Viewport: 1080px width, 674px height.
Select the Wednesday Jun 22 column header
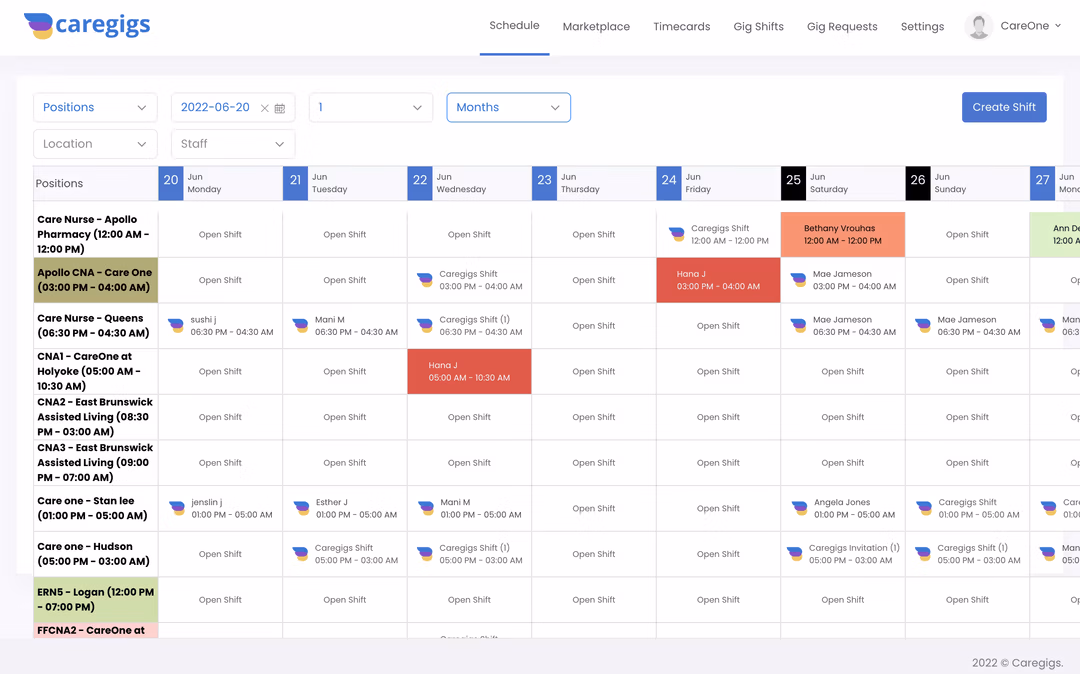[x=469, y=183]
